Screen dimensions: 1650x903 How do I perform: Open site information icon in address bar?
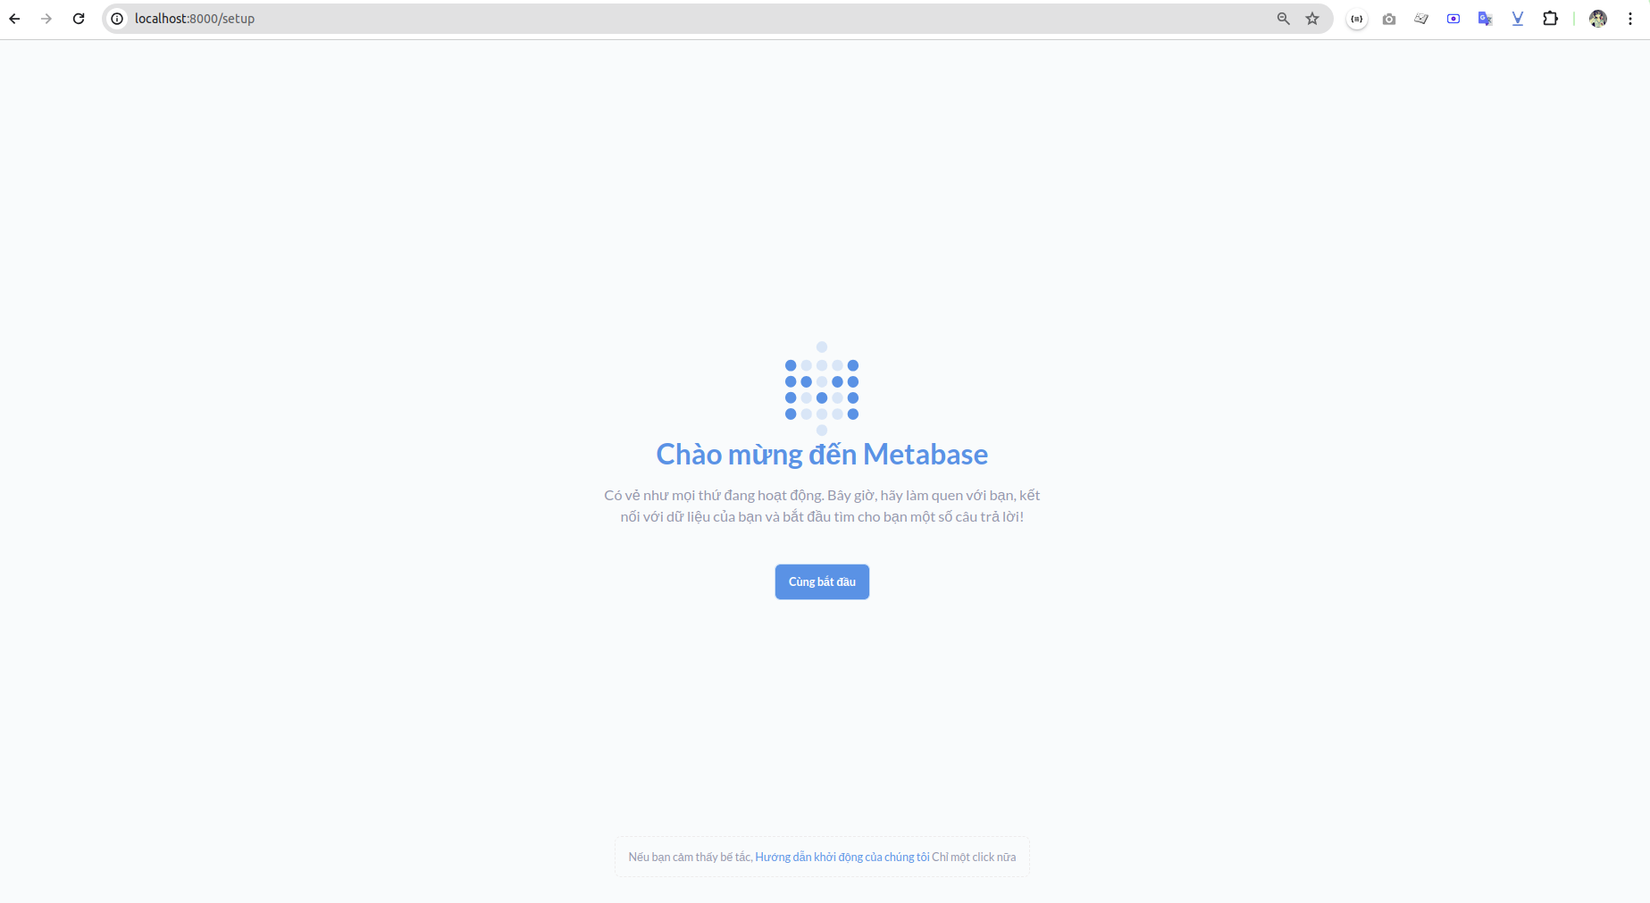click(x=117, y=19)
